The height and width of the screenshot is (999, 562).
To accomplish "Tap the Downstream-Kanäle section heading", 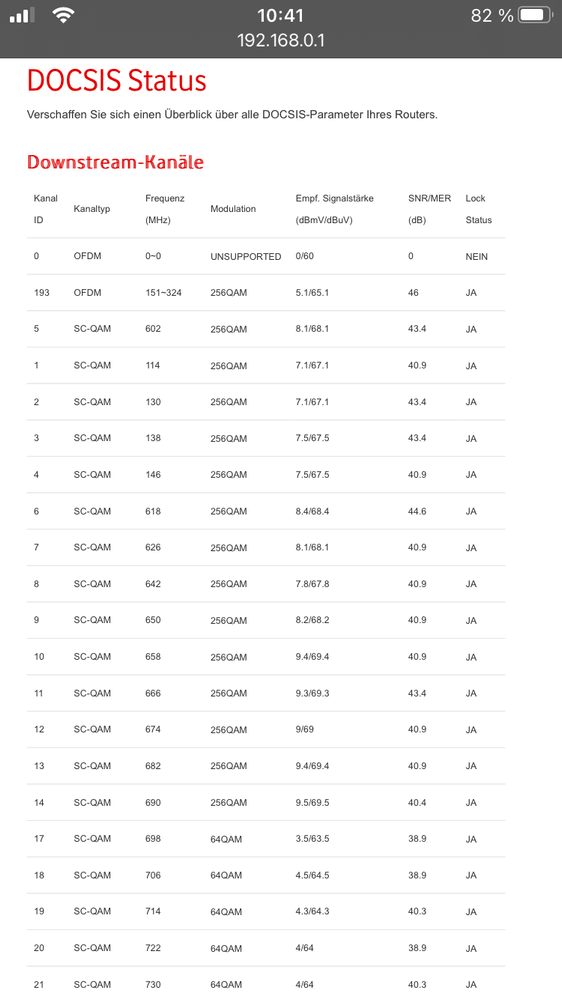I will pyautogui.click(x=115, y=162).
